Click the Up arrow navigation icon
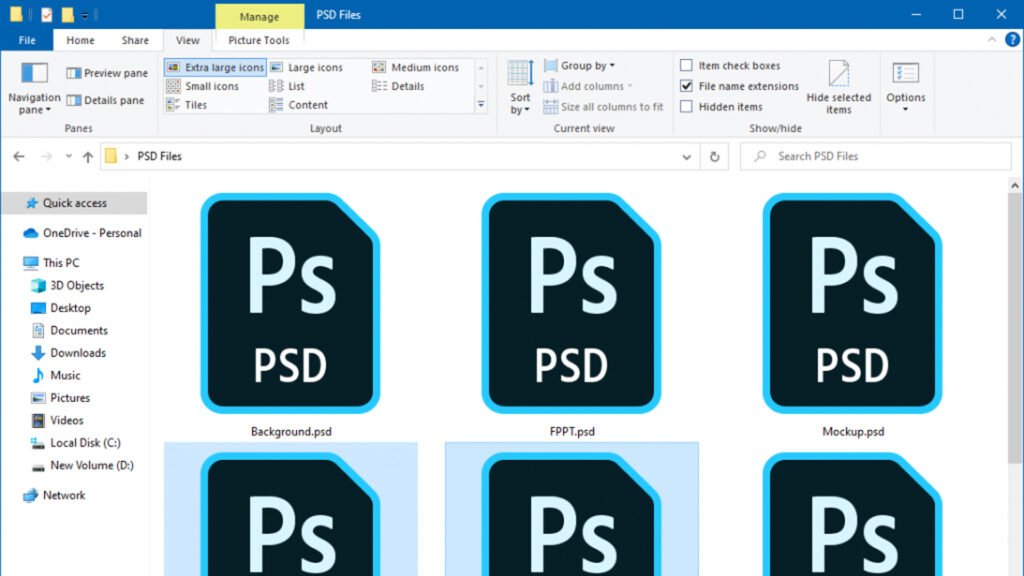The height and width of the screenshot is (576, 1024). click(x=88, y=157)
